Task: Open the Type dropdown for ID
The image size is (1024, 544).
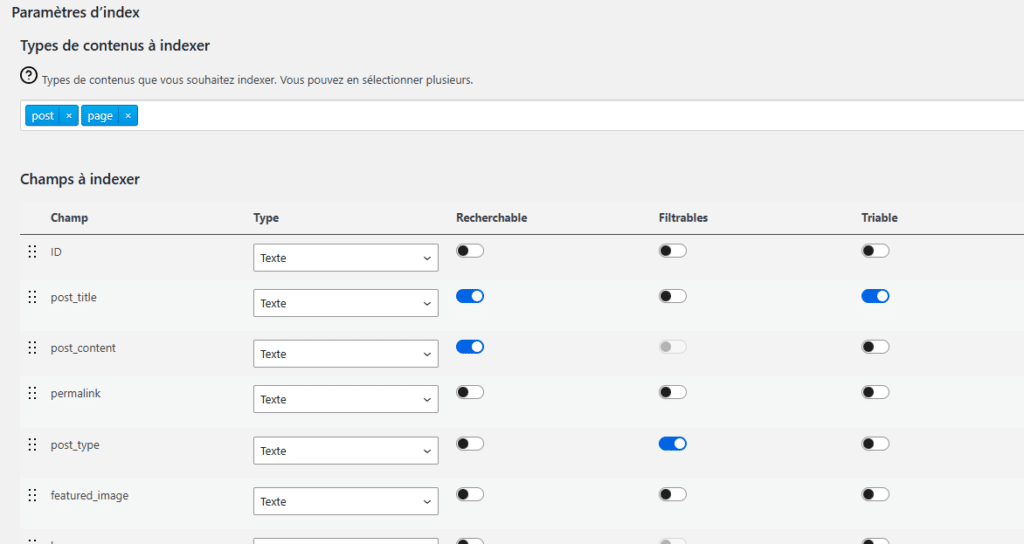Action: 345,258
